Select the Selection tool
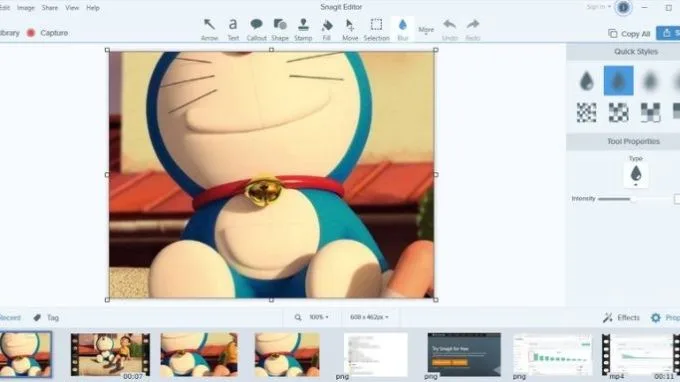The height and width of the screenshot is (382, 680). (x=376, y=29)
